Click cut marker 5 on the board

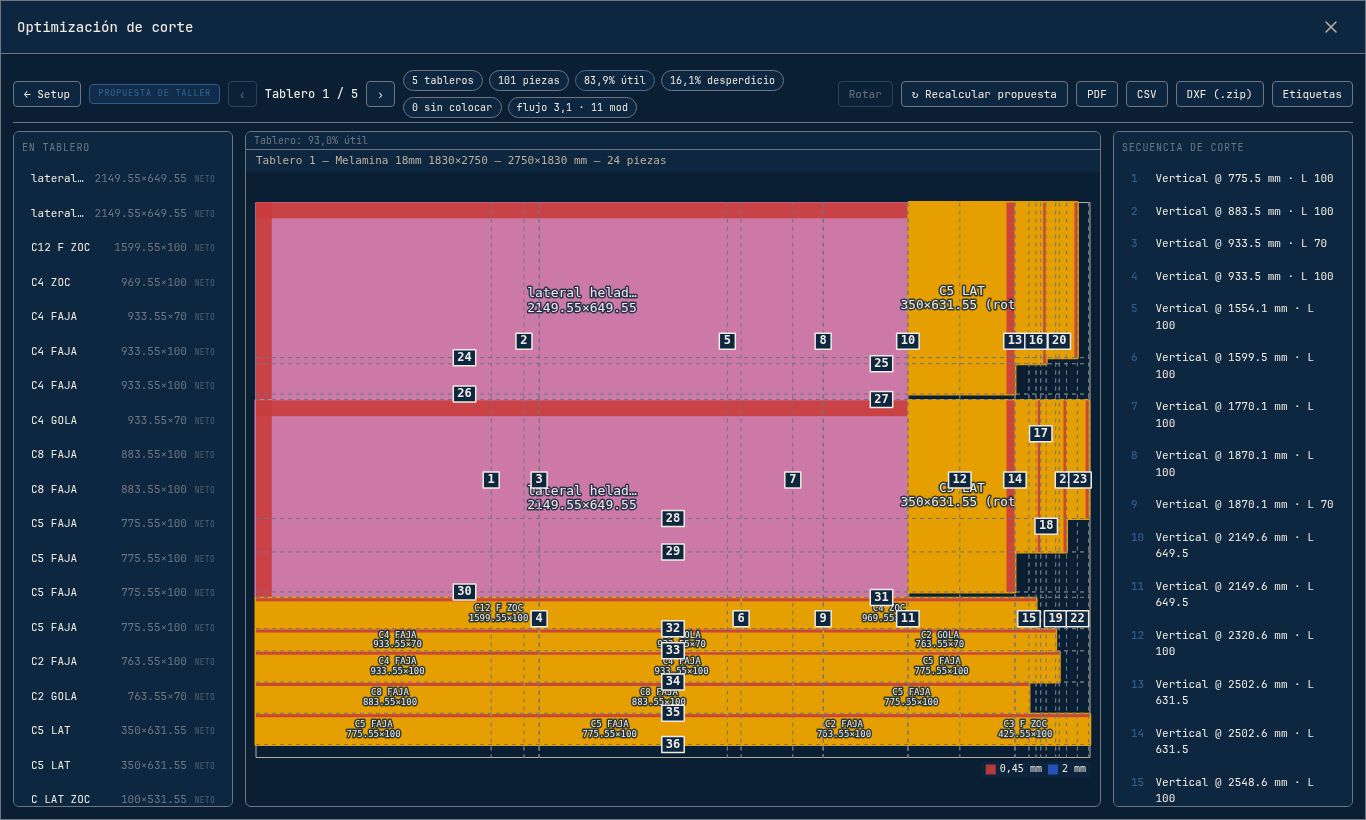pos(727,340)
